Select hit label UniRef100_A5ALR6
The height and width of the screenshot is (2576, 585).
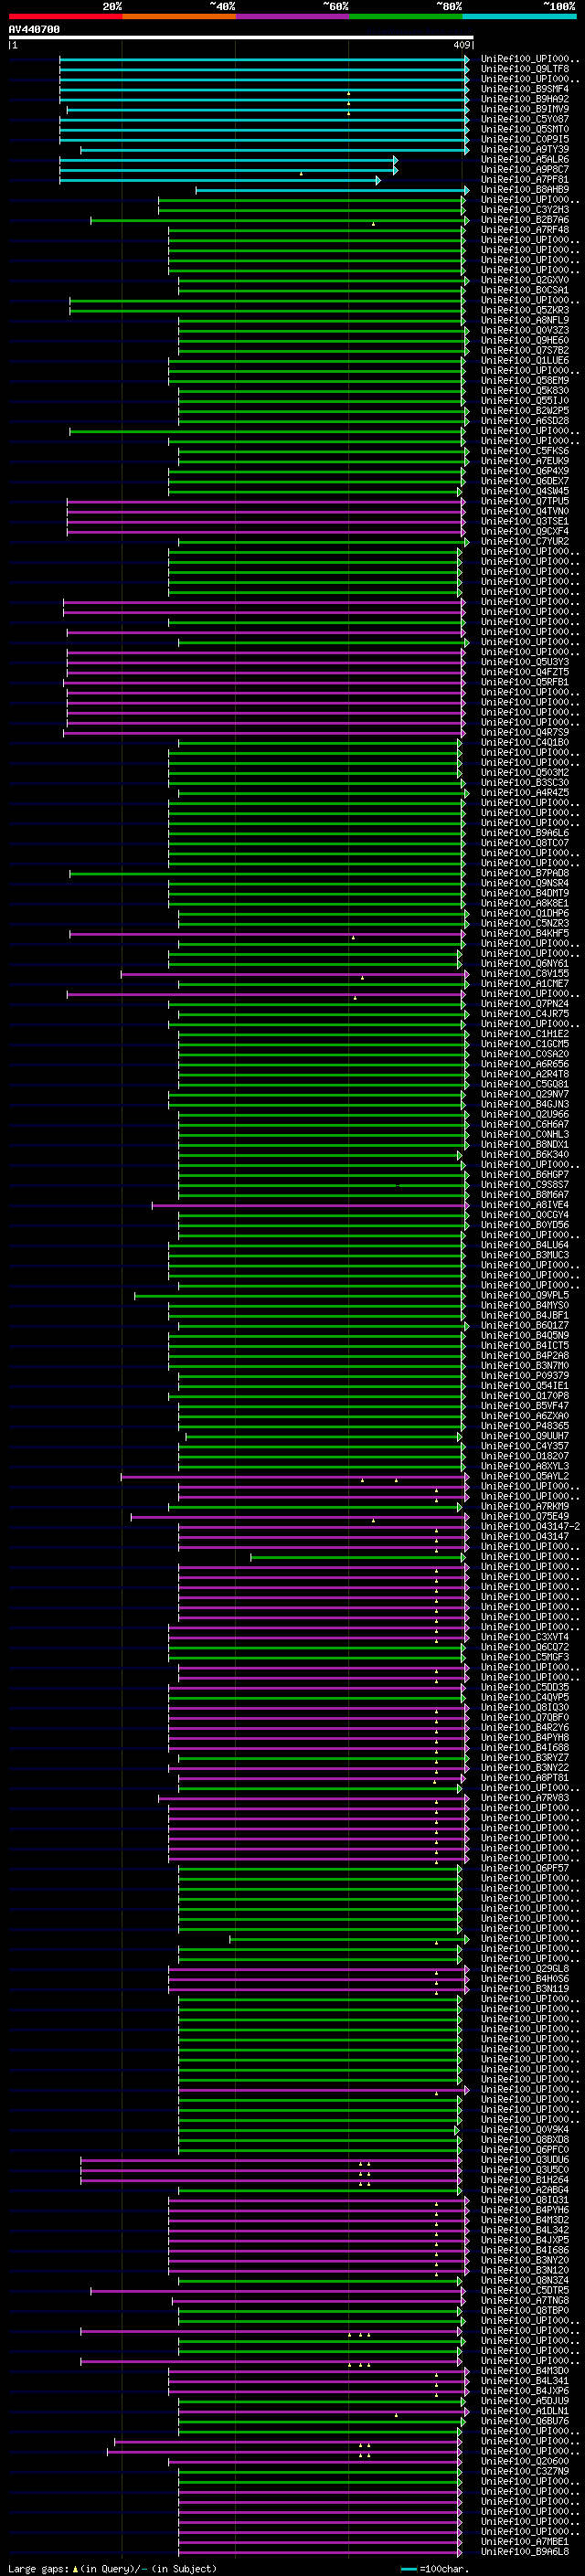525,160
